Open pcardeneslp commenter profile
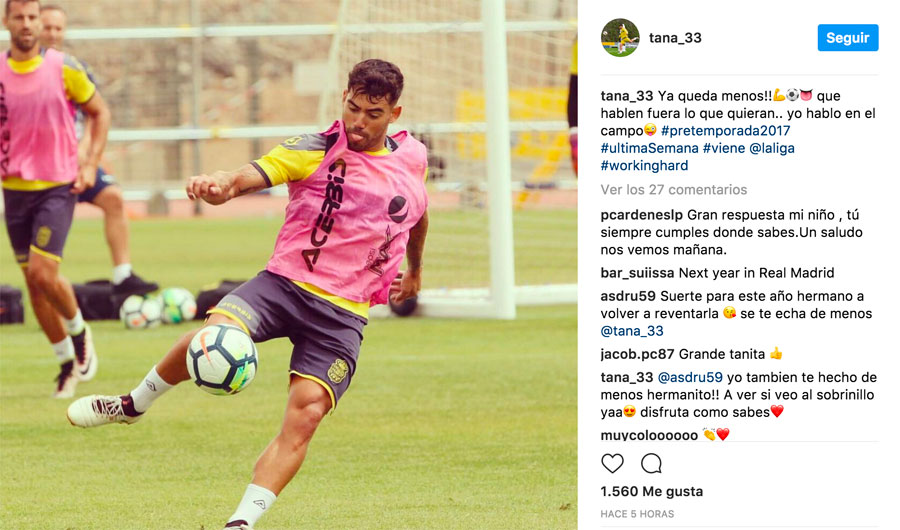 coord(642,215)
